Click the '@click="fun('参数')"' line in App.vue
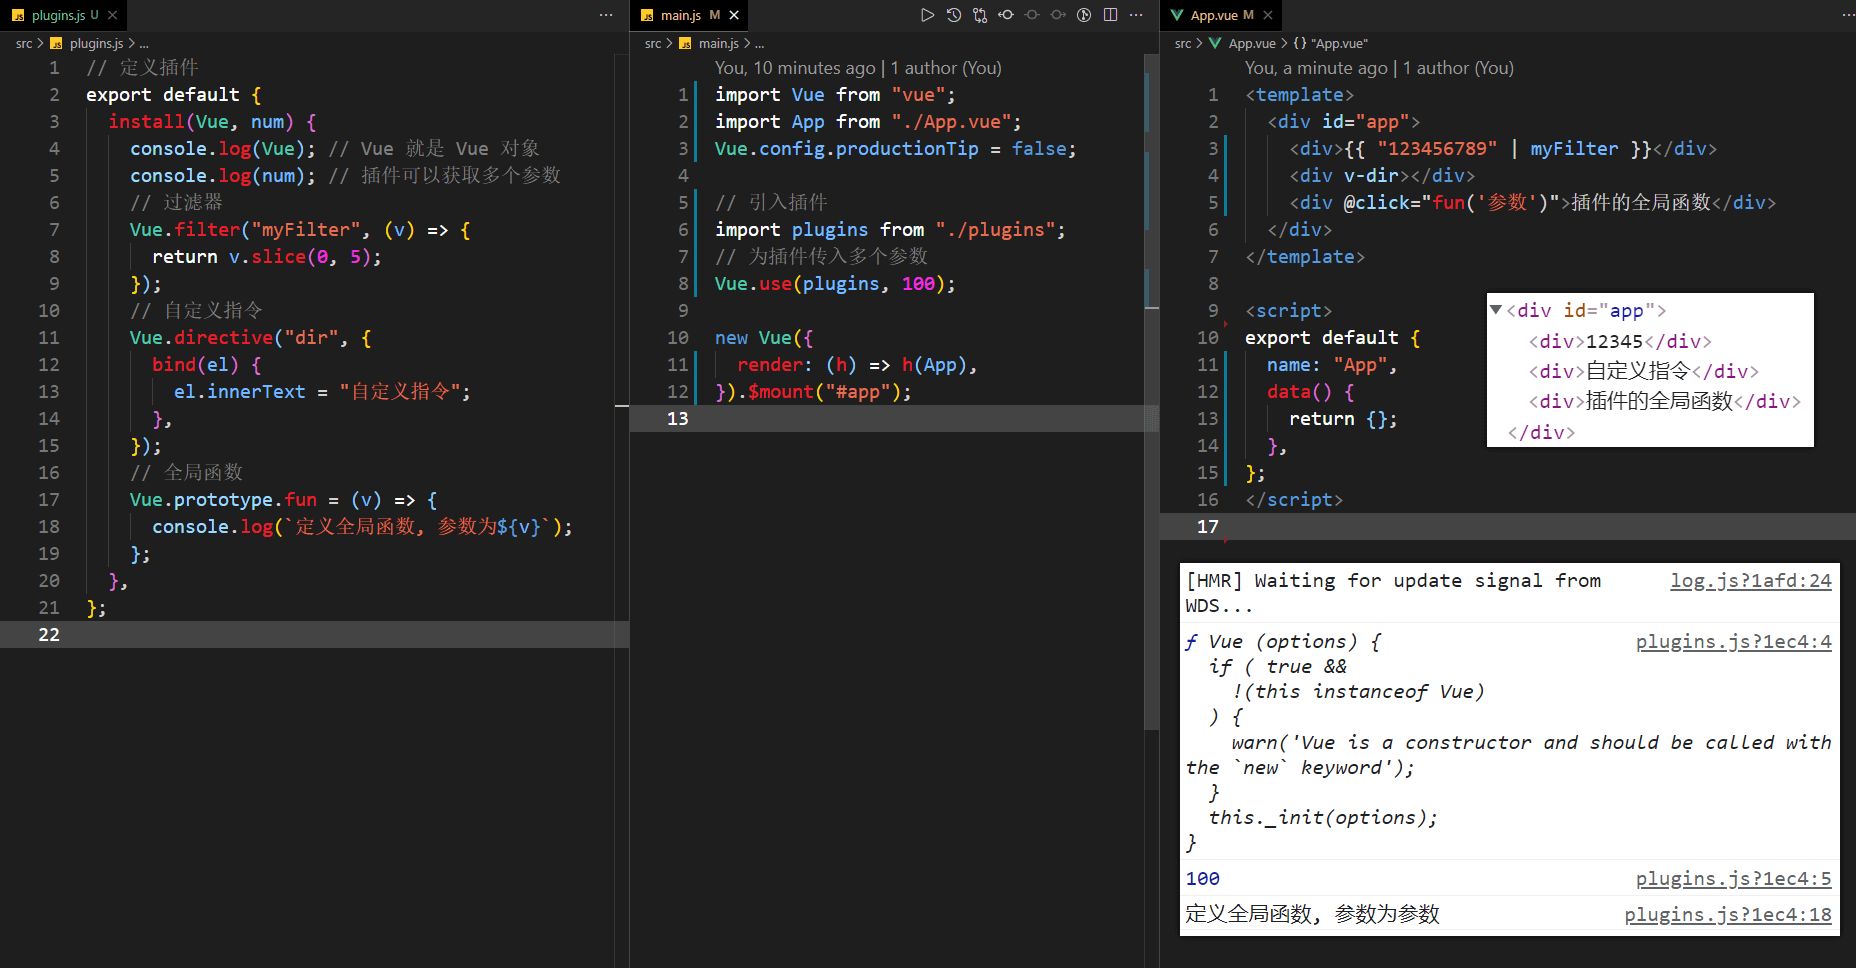The image size is (1856, 968). point(1533,202)
